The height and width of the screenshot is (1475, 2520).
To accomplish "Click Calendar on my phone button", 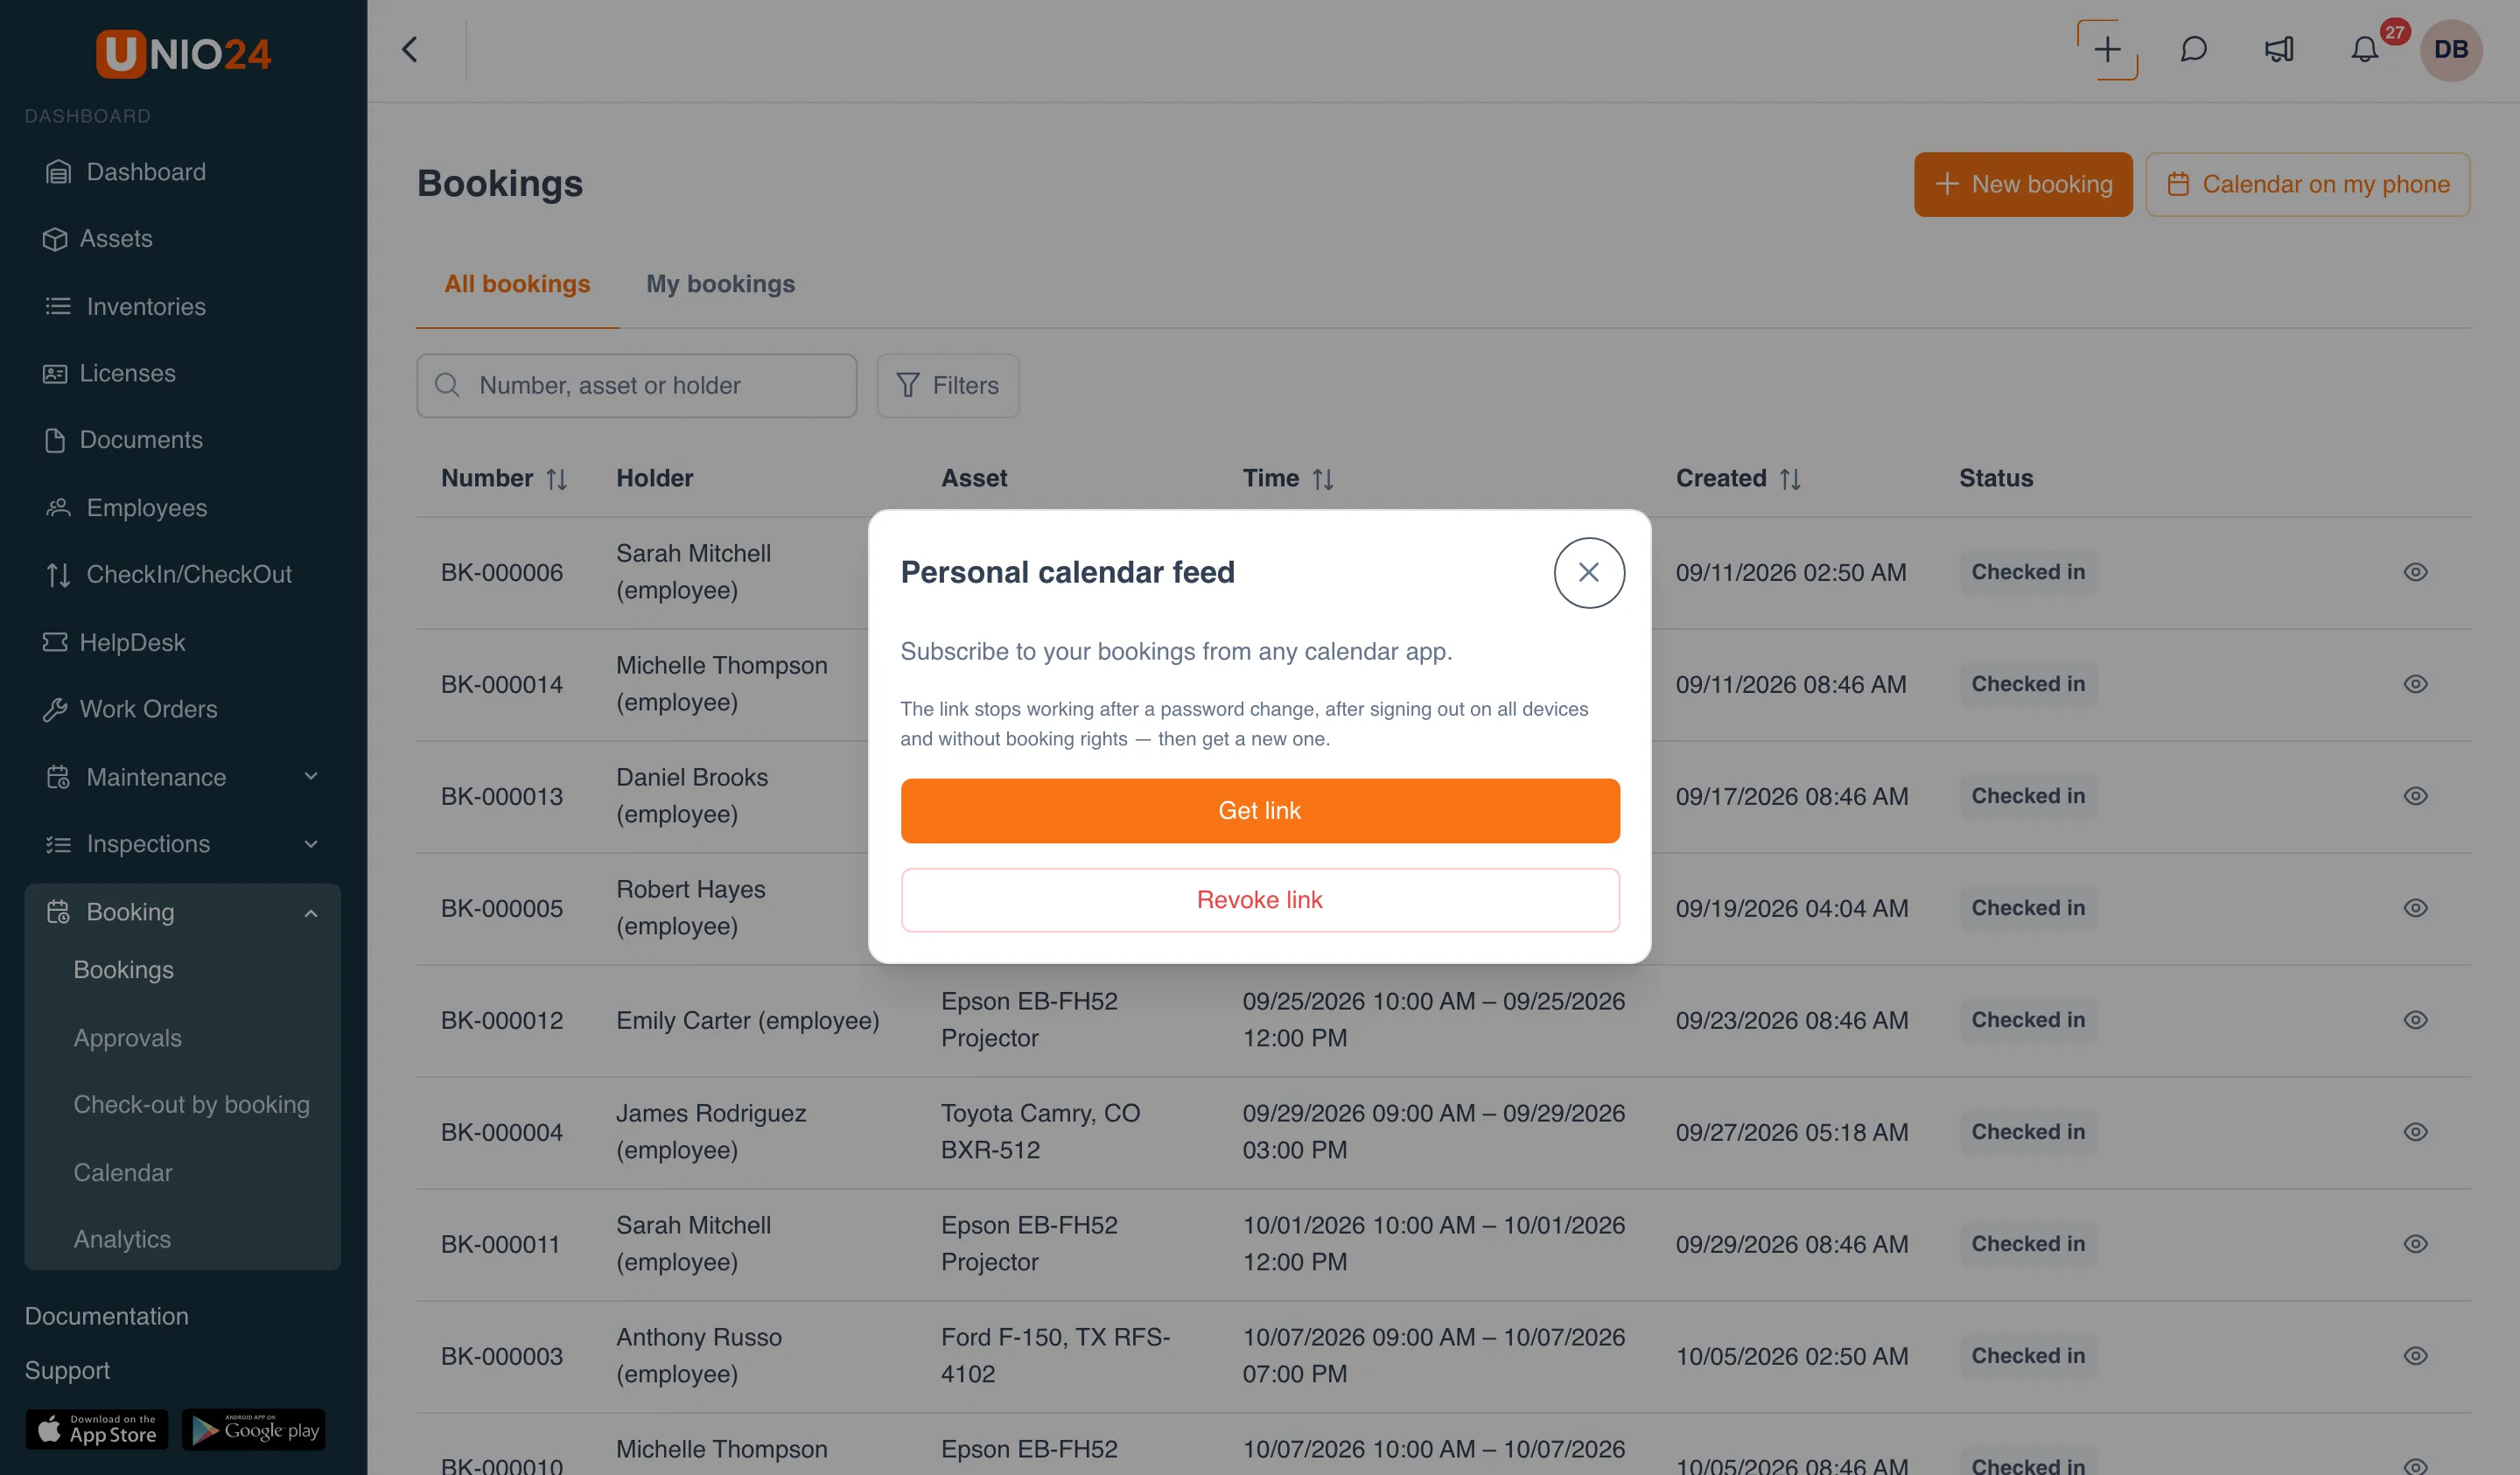I will (x=2307, y=184).
